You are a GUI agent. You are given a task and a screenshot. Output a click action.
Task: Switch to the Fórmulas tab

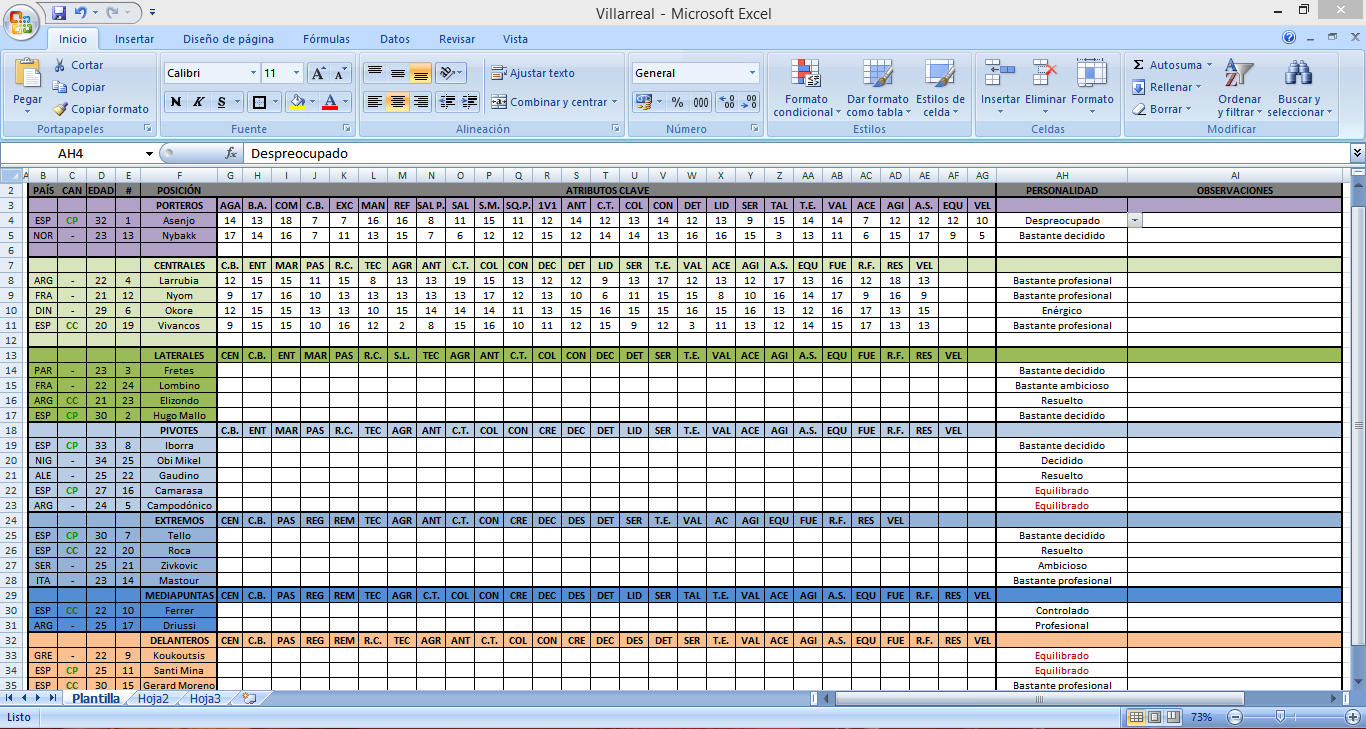[326, 39]
